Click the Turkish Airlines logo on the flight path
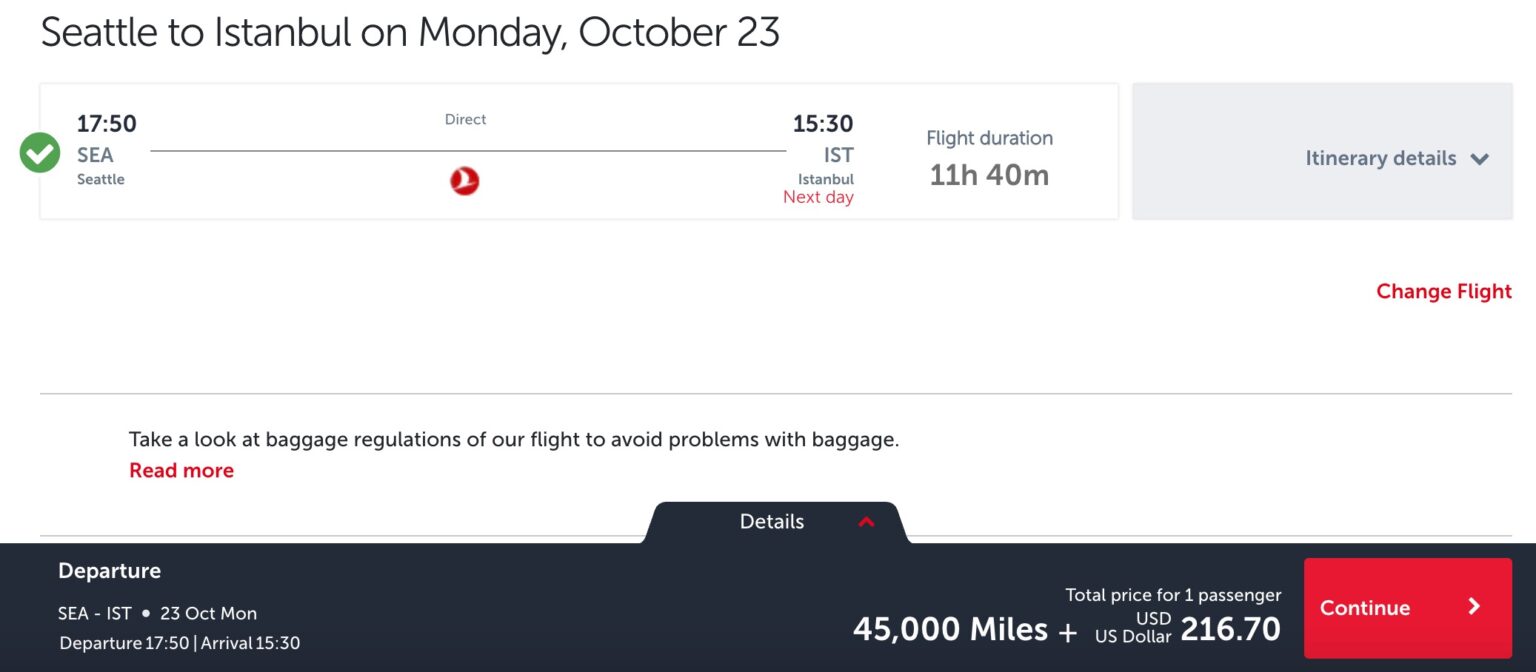The height and width of the screenshot is (672, 1536). point(464,180)
